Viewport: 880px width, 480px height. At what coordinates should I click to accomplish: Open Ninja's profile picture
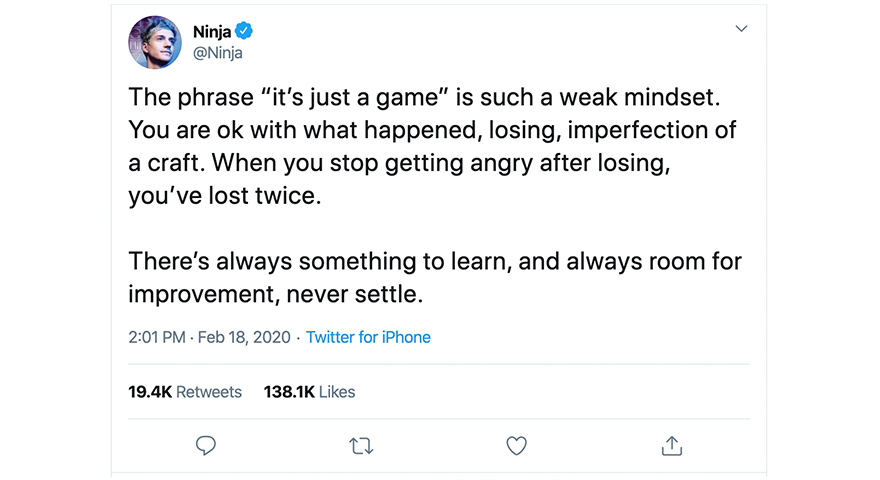tap(155, 42)
